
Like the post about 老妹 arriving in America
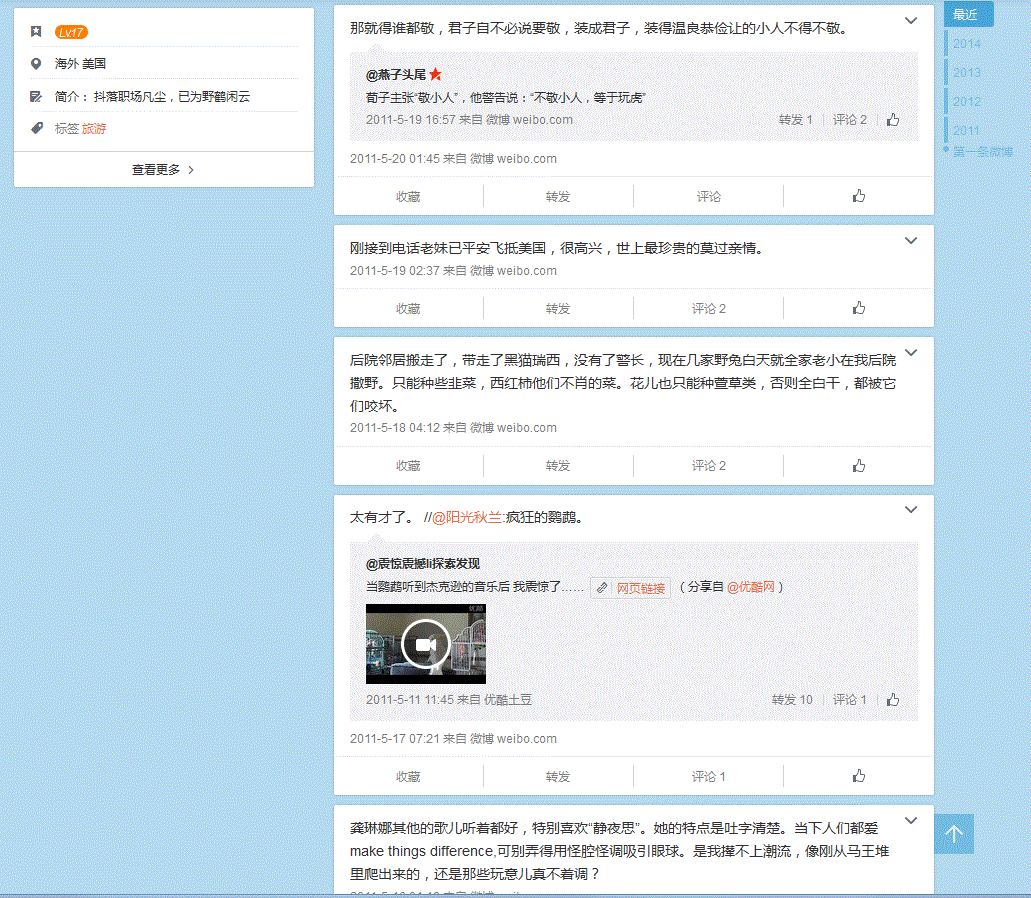pos(858,309)
